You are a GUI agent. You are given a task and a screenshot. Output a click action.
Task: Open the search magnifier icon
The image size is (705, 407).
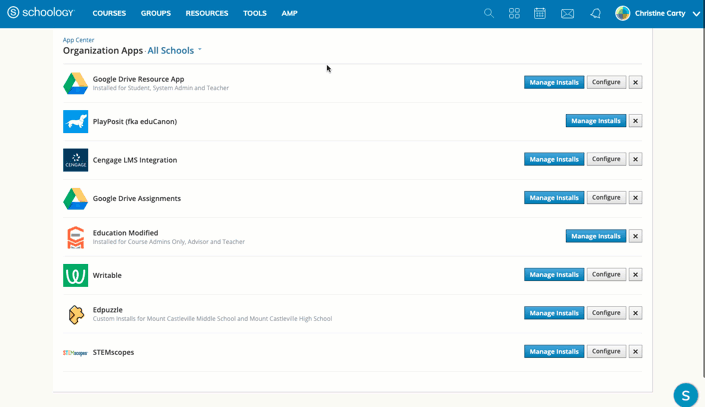(x=489, y=14)
